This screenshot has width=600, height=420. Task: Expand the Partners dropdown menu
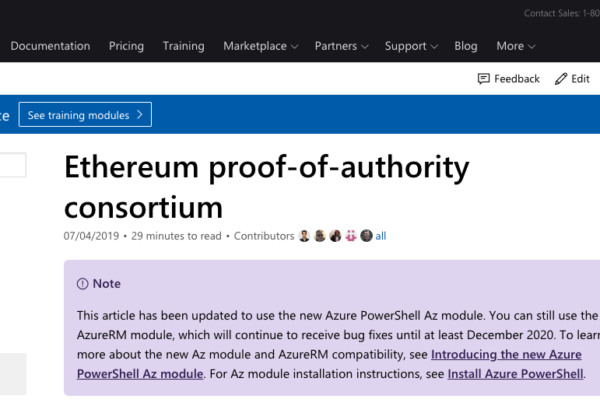tap(341, 46)
